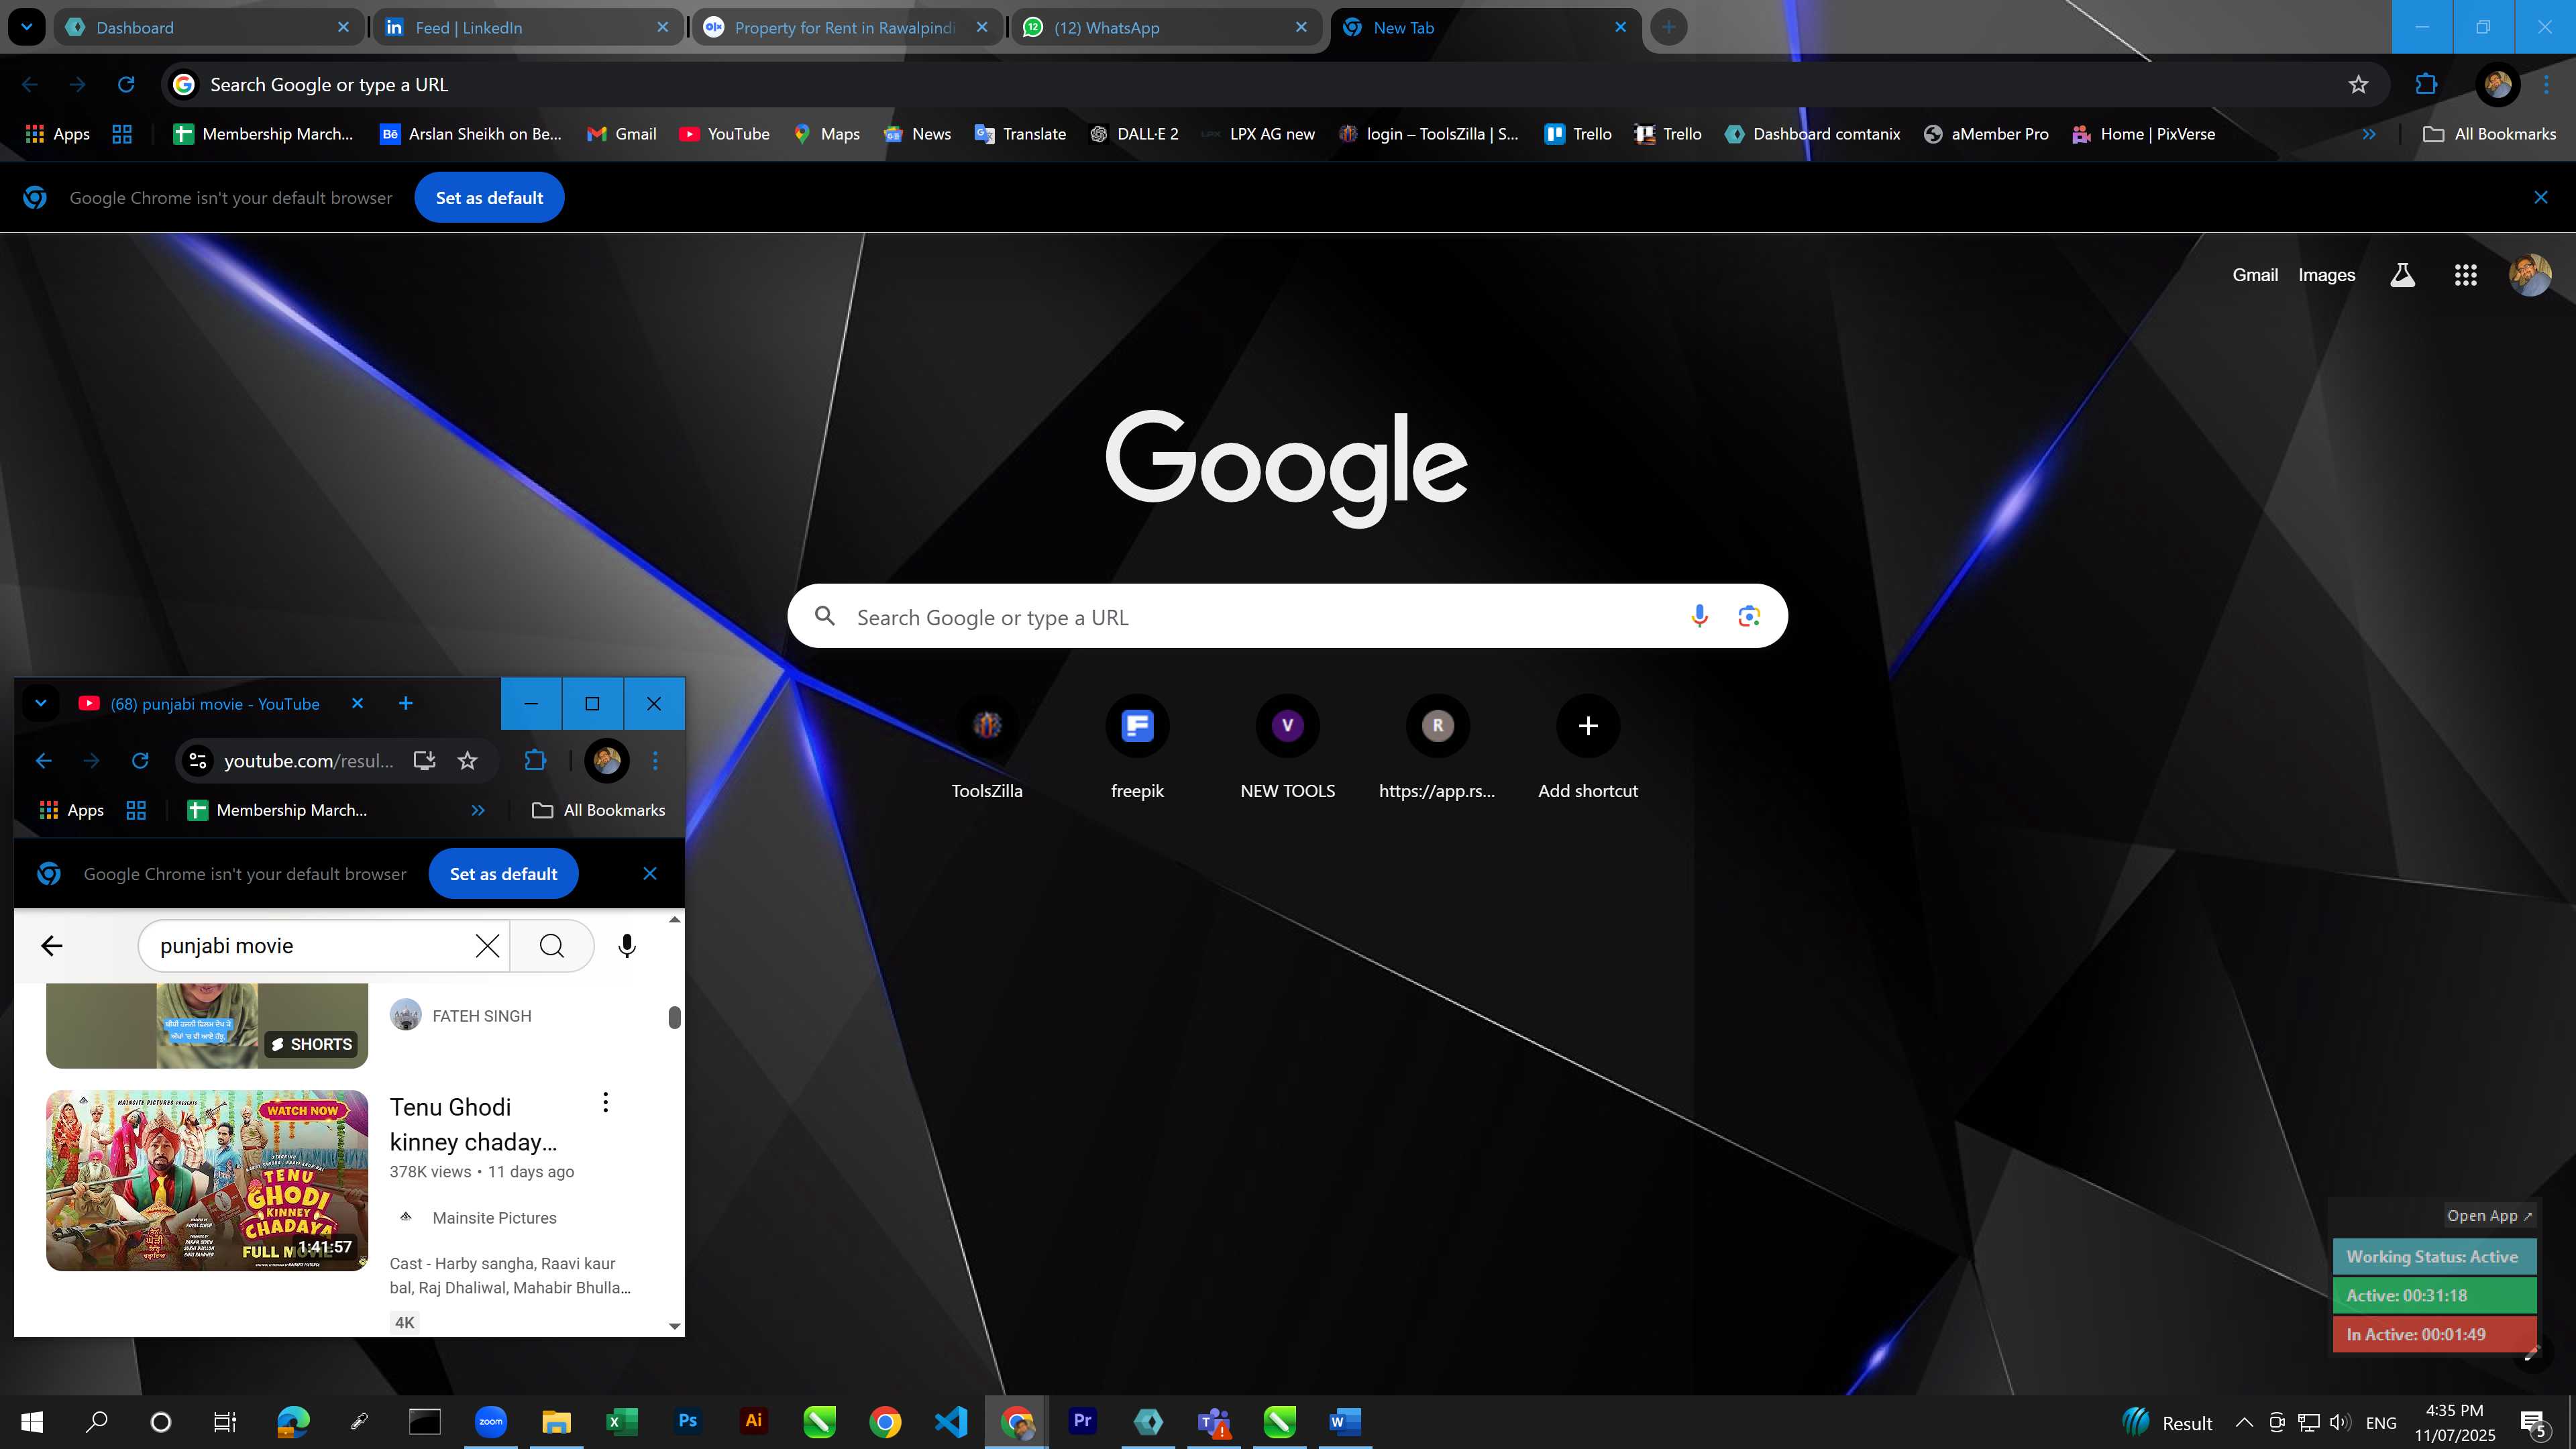Viewport: 2576px width, 1449px height.
Task: Click the YouTube search magnifier button
Action: click(552, 946)
